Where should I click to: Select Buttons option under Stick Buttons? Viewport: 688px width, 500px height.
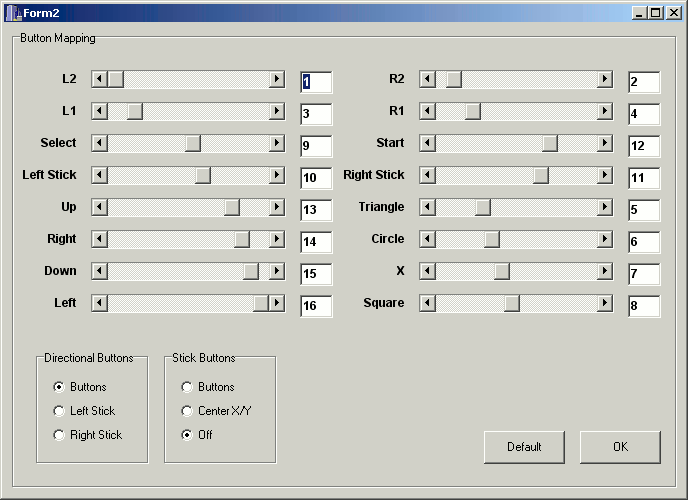187,387
